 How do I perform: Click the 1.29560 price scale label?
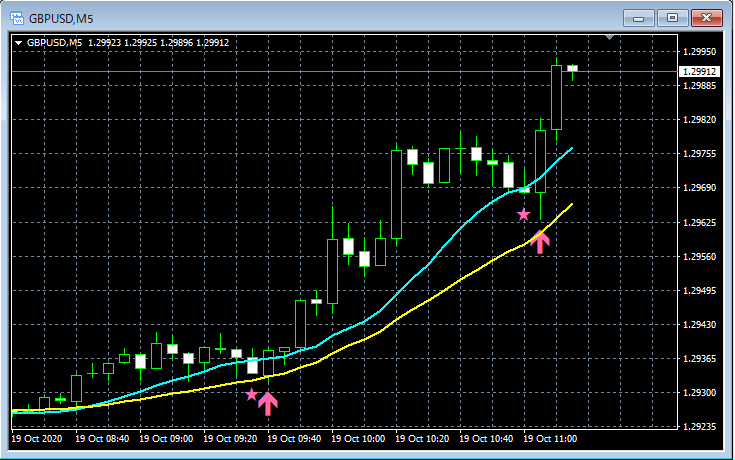(x=700, y=257)
